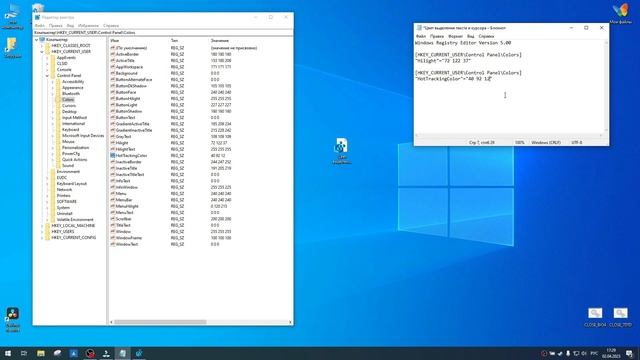Open the File menu in Registry Editor
Image resolution: width=640 pixels, height=360 pixels.
40,25
